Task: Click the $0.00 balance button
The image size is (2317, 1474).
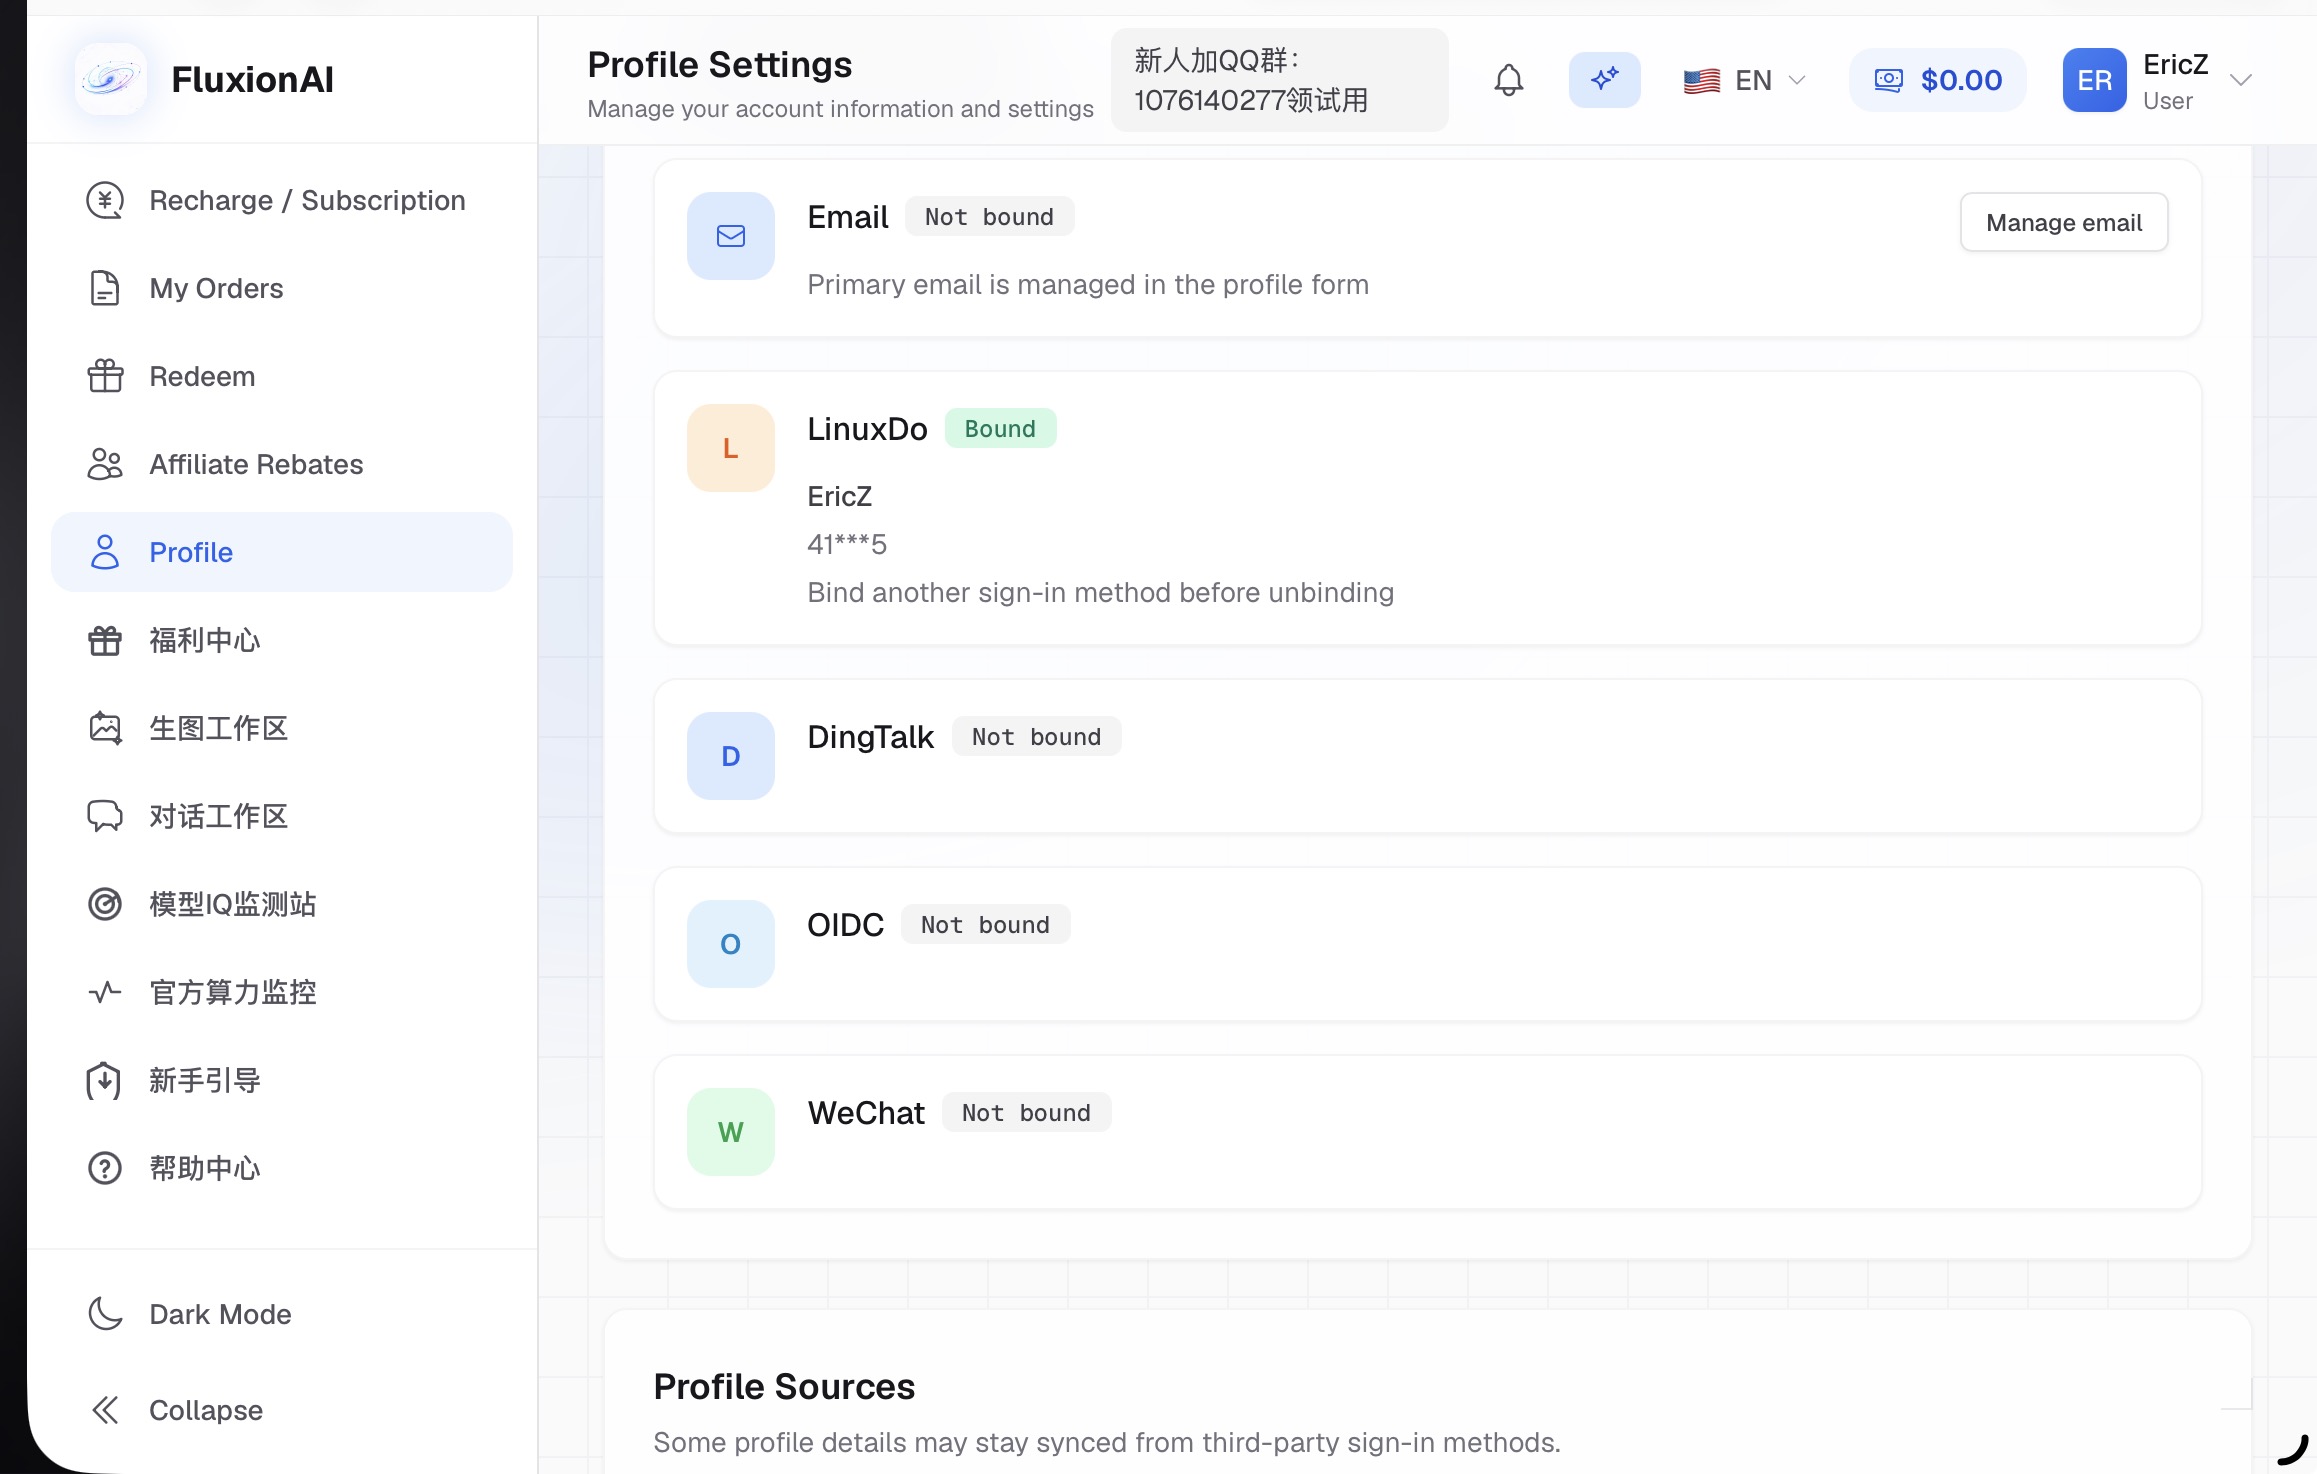Action: click(1938, 80)
